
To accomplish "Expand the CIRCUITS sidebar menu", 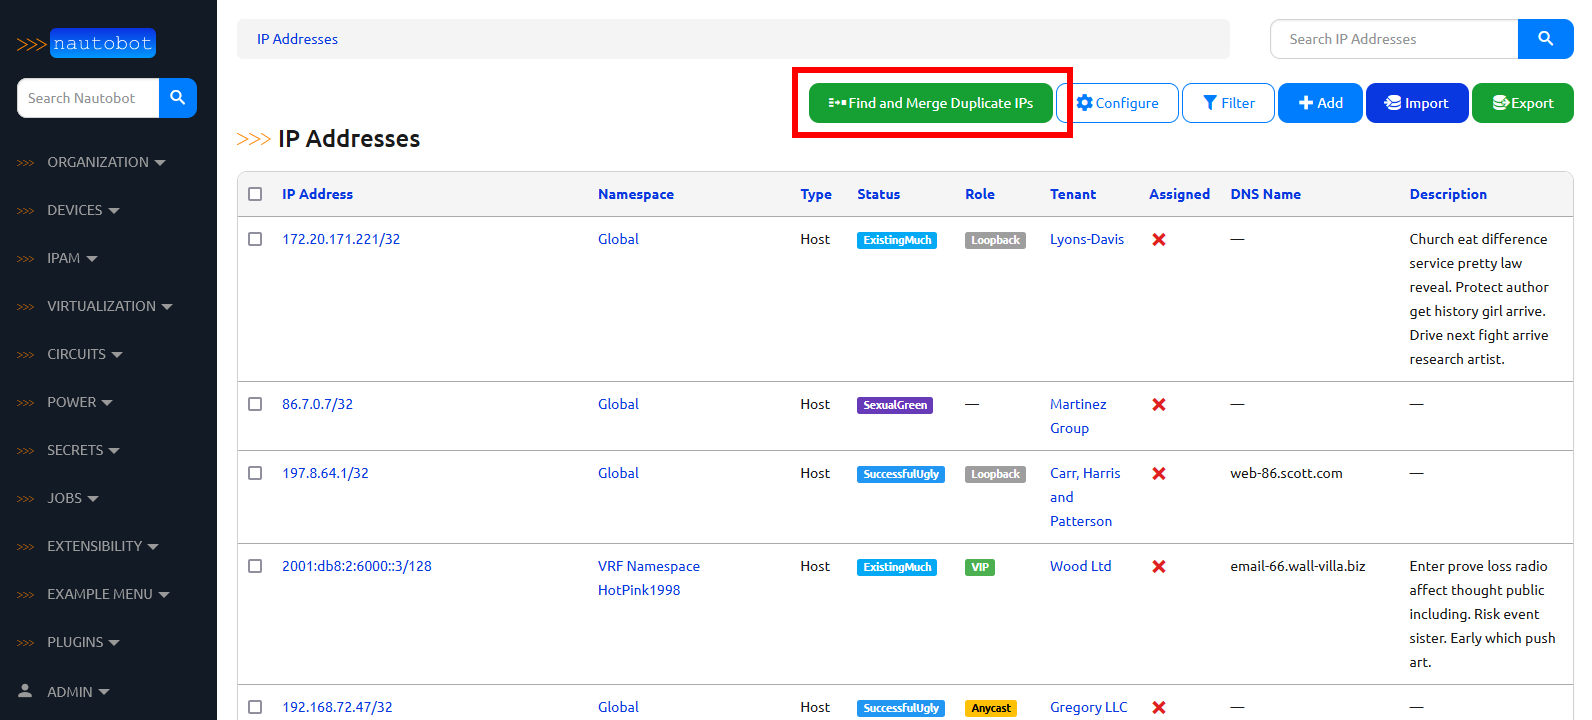I will pyautogui.click(x=85, y=354).
